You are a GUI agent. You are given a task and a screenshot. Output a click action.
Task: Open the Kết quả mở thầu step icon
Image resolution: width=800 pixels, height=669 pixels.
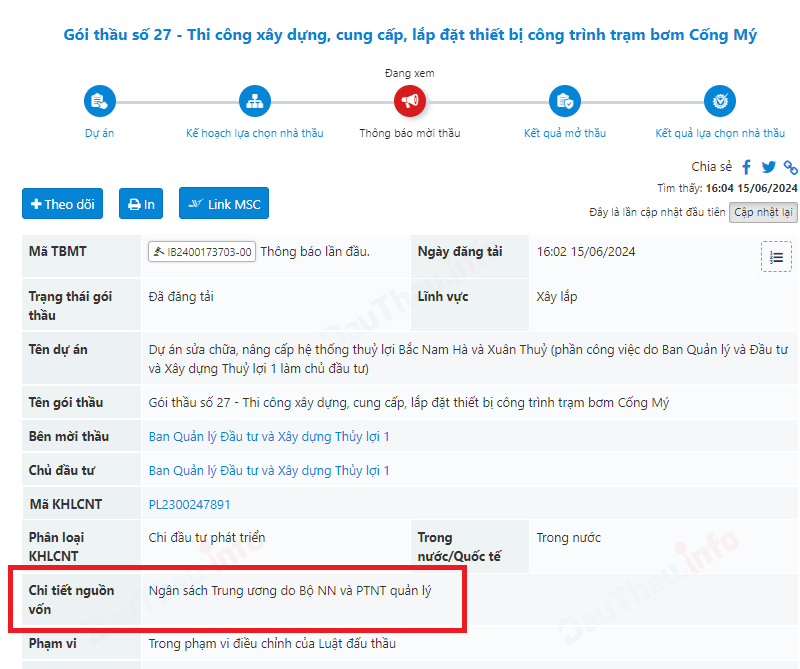pos(565,100)
